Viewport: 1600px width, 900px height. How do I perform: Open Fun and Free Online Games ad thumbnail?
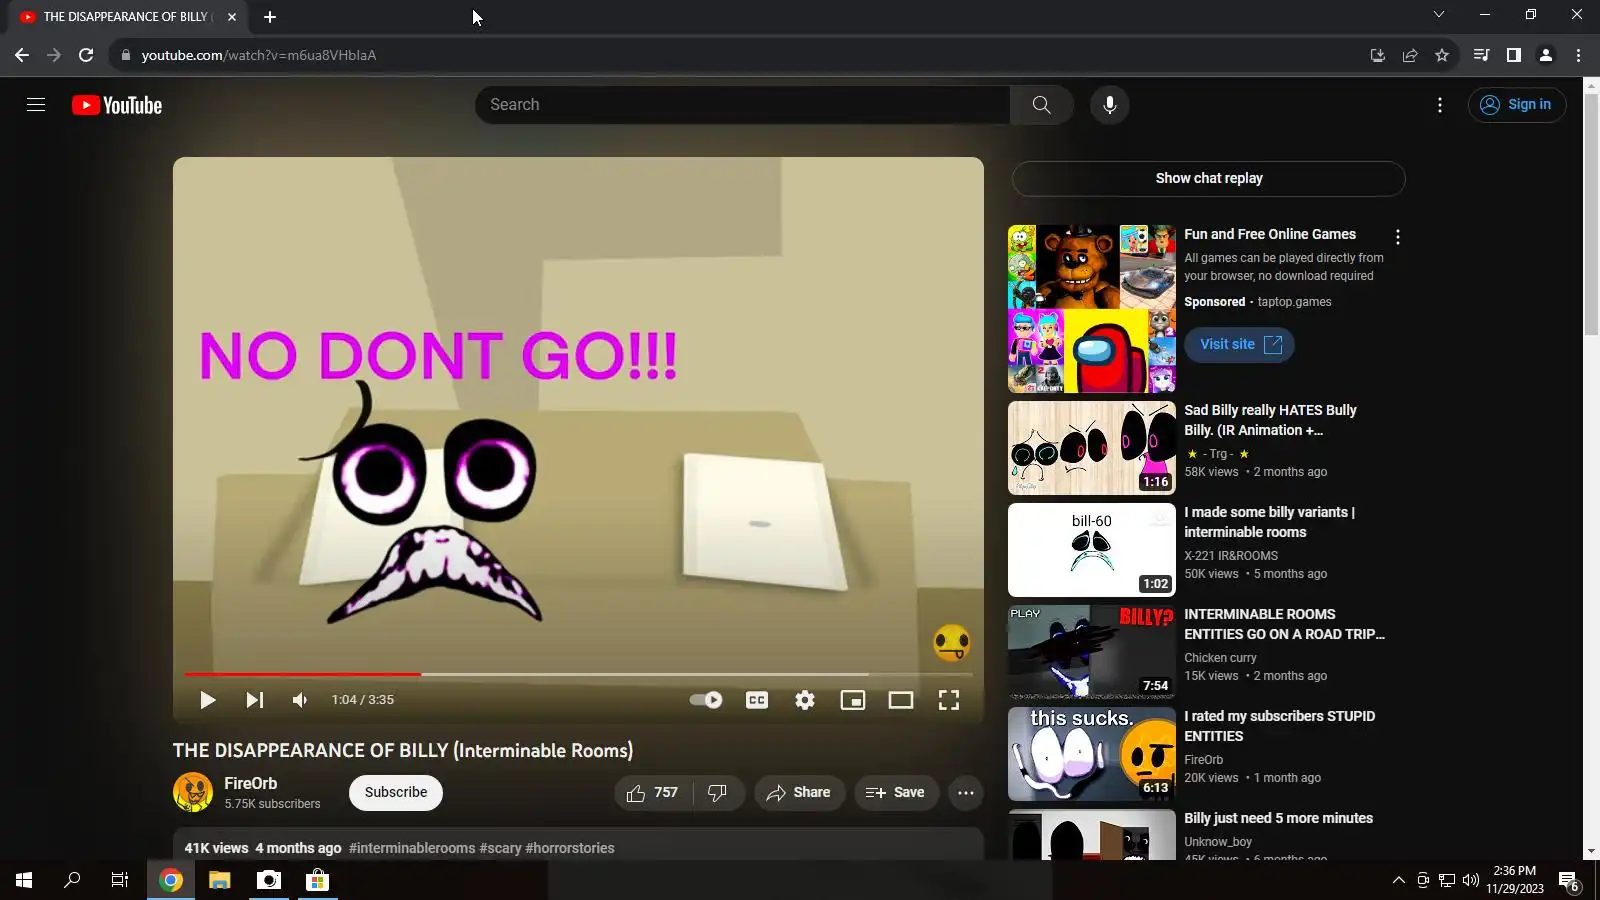(1092, 309)
